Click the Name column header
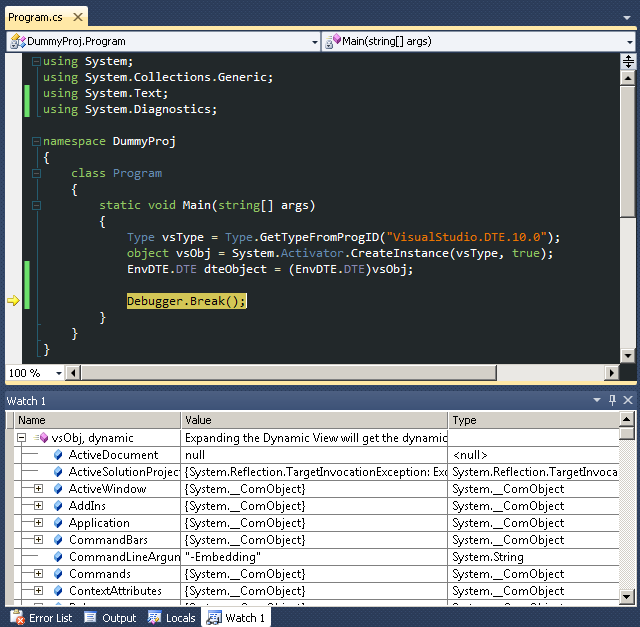 [x=97, y=420]
